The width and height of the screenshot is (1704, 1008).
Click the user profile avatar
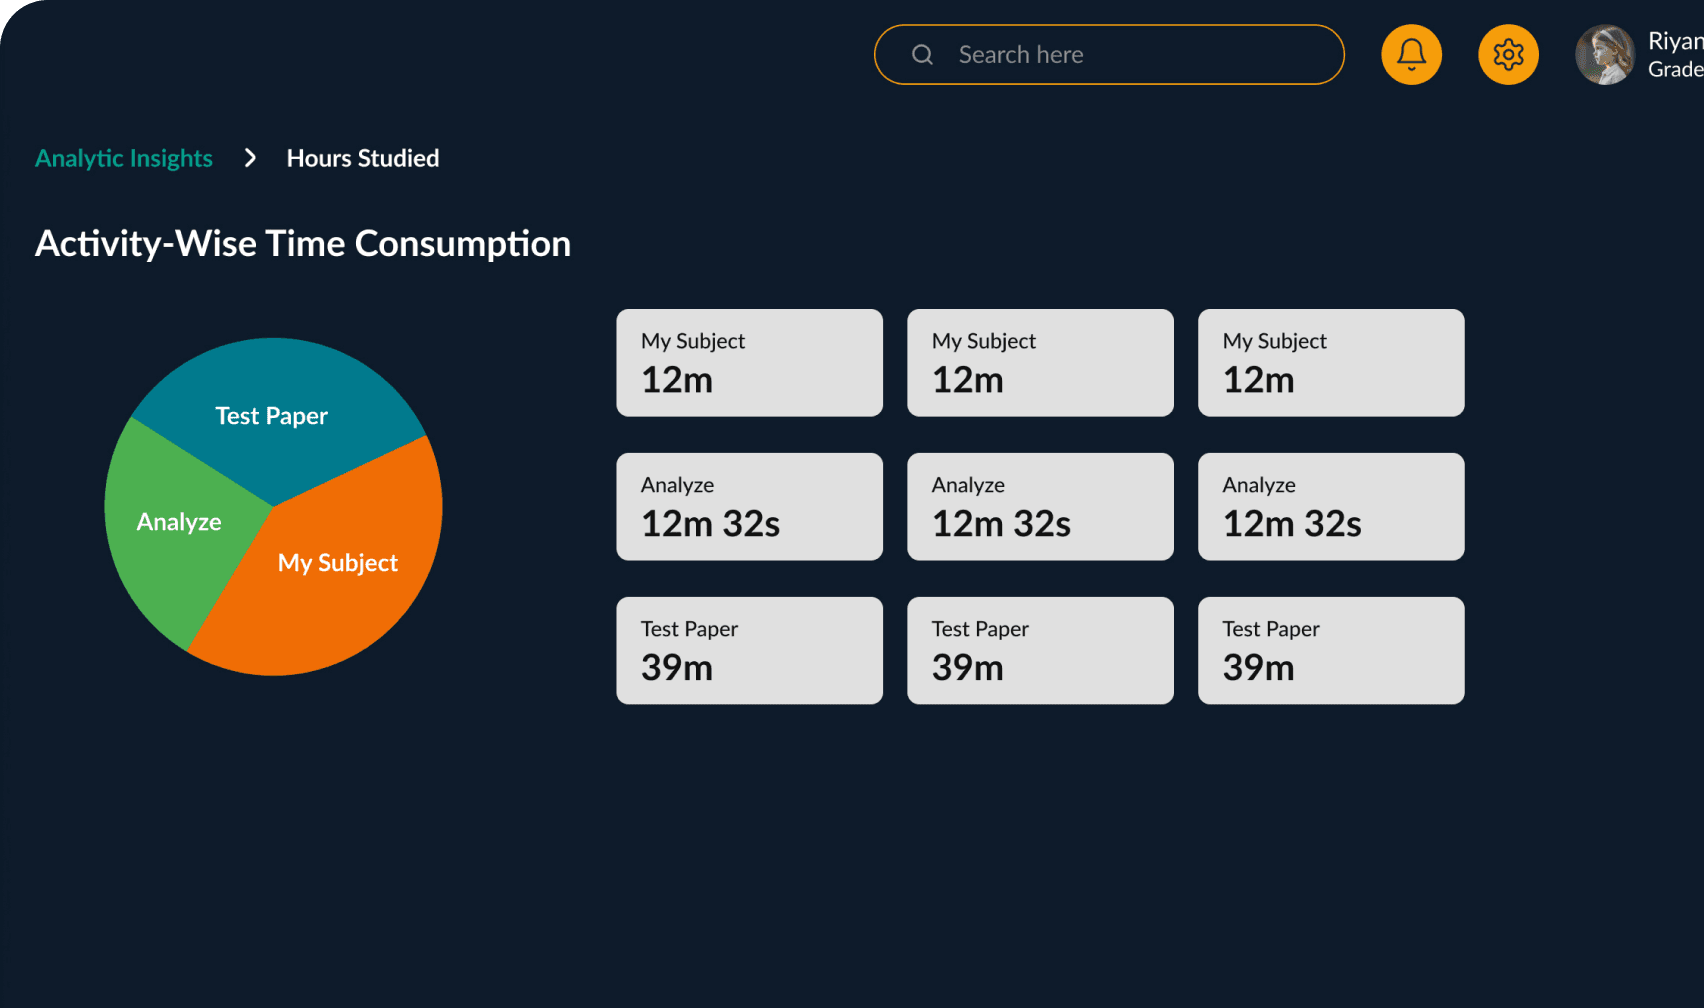(1605, 55)
